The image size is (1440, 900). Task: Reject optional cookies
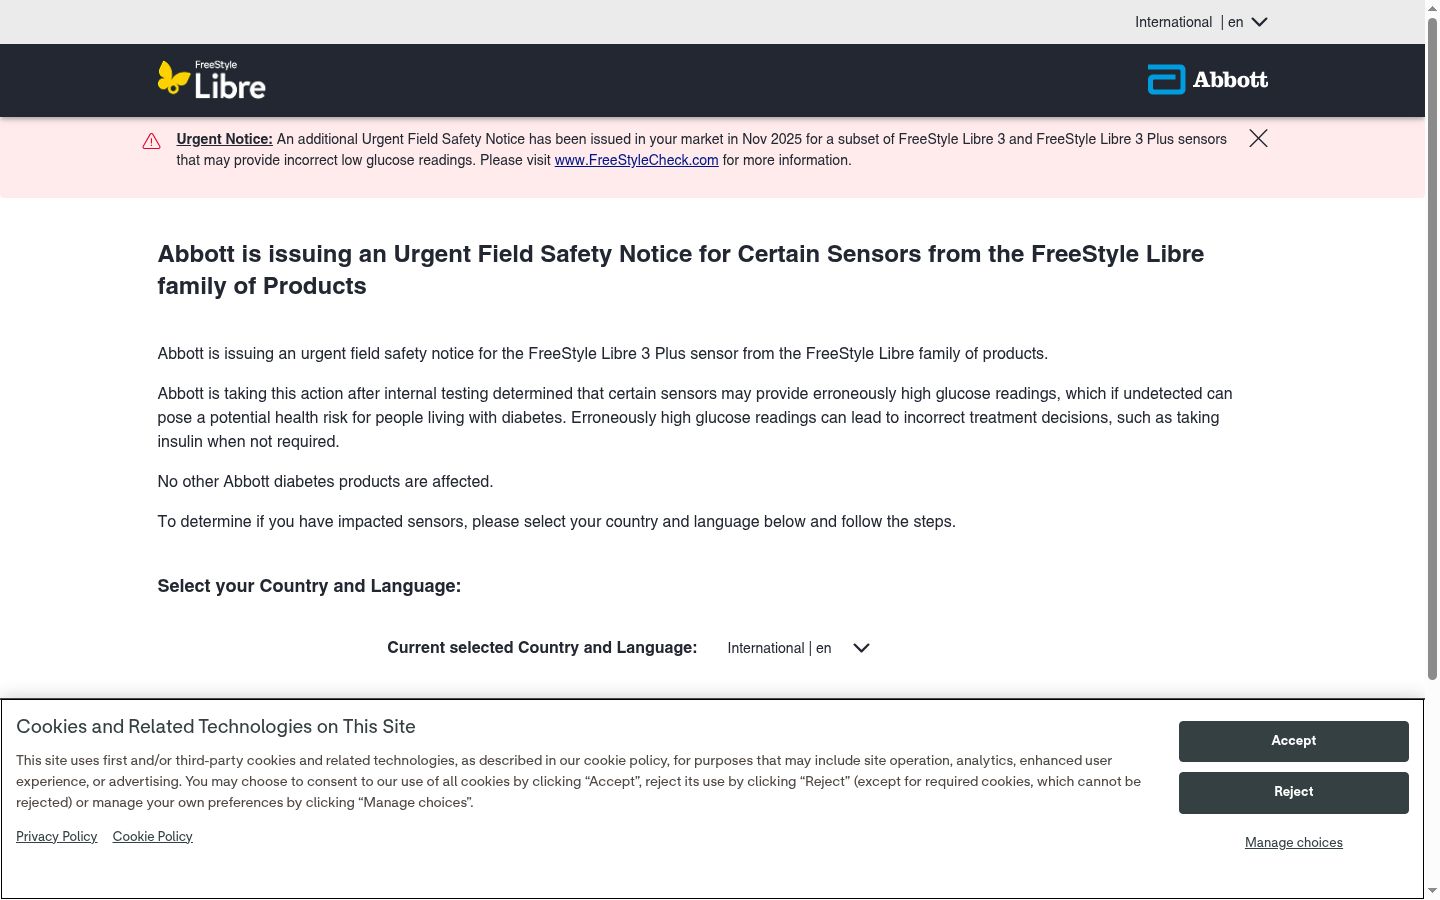click(1294, 792)
